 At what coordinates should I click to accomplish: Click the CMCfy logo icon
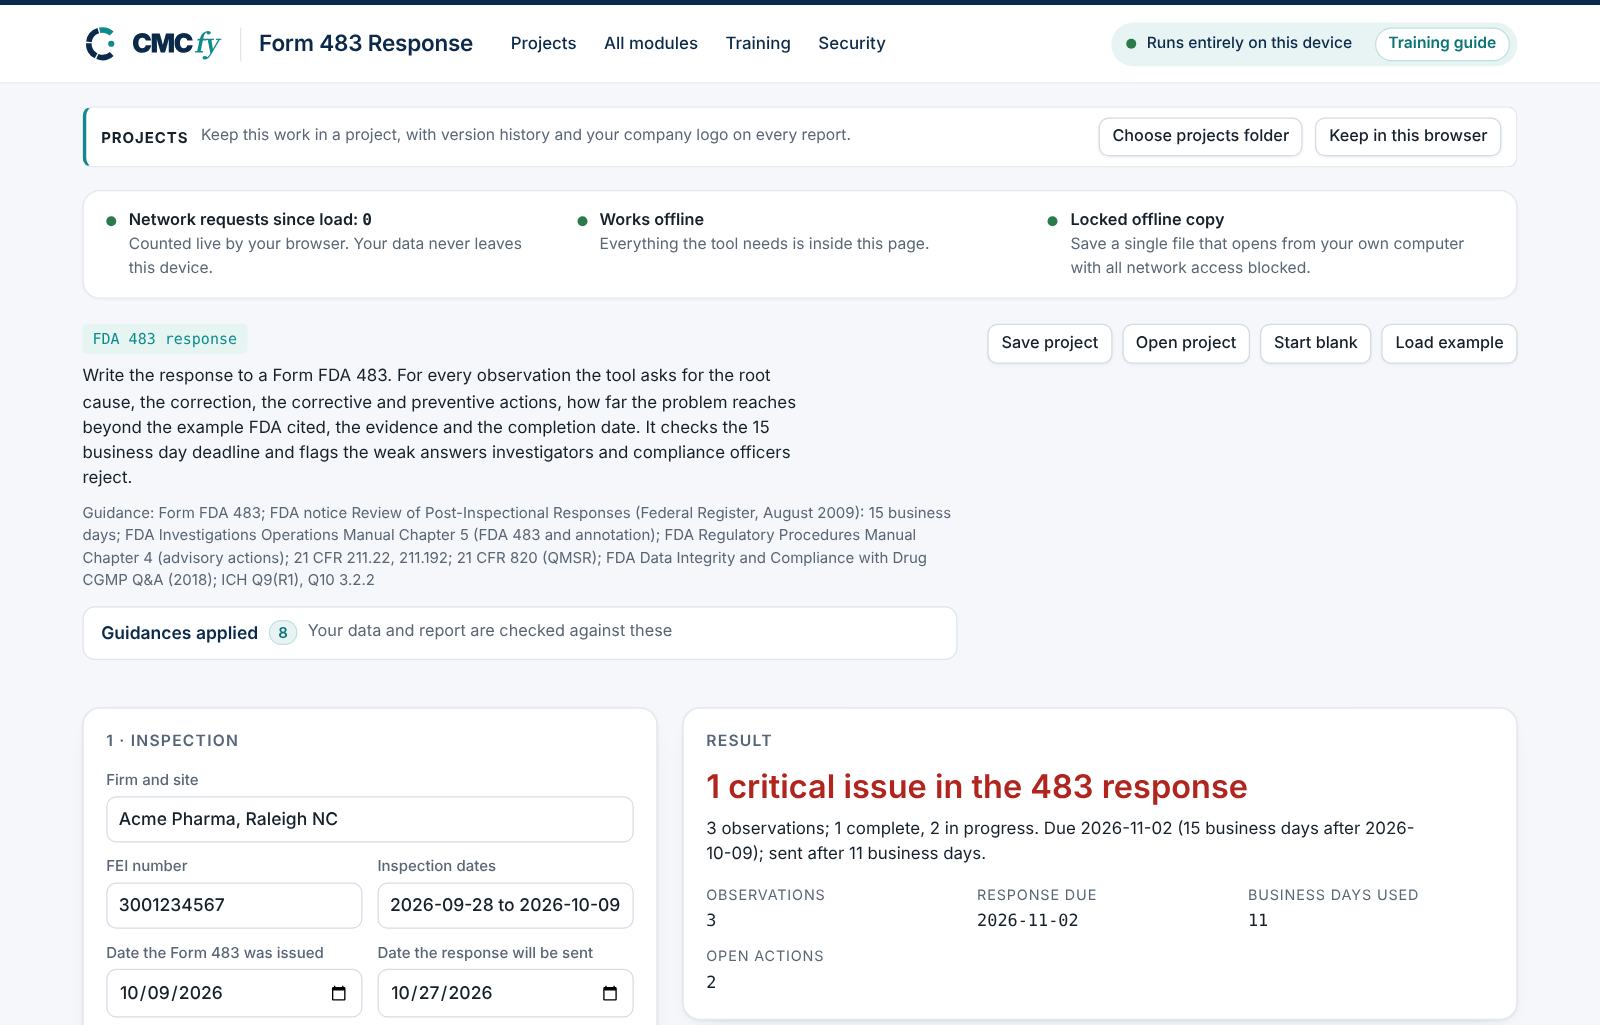(101, 43)
